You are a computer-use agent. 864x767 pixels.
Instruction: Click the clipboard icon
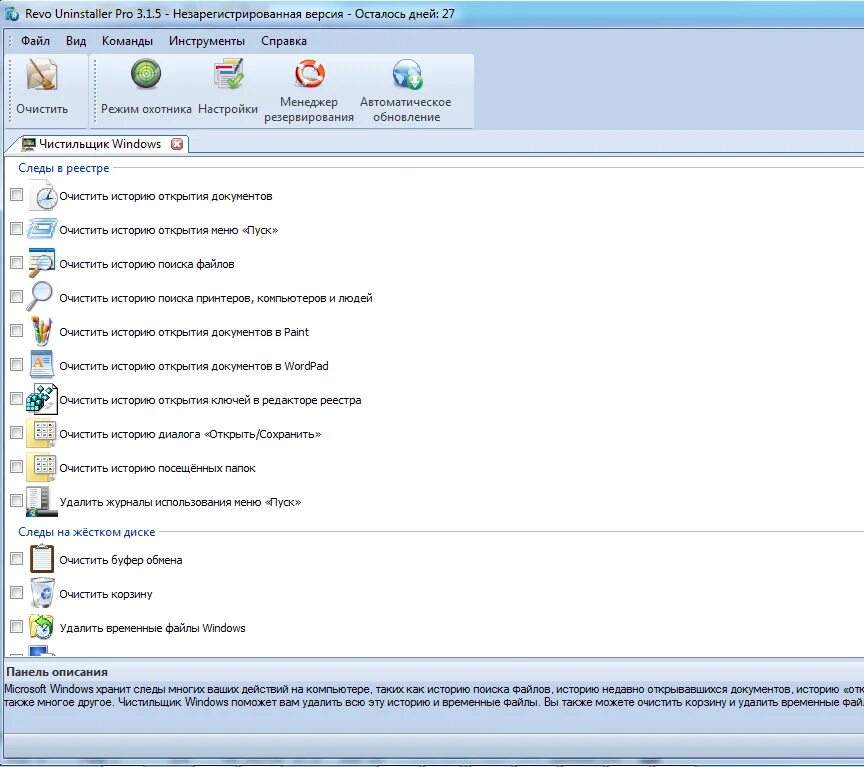pos(41,559)
